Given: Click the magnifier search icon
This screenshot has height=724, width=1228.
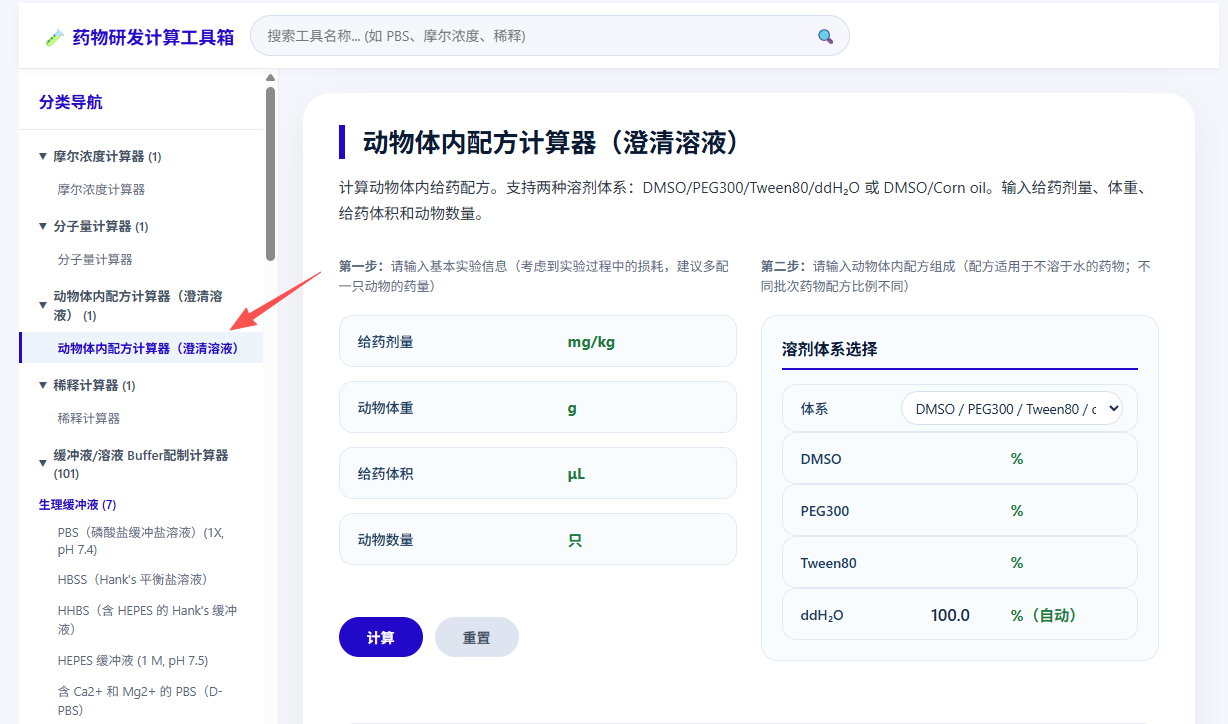Looking at the screenshot, I should (825, 36).
